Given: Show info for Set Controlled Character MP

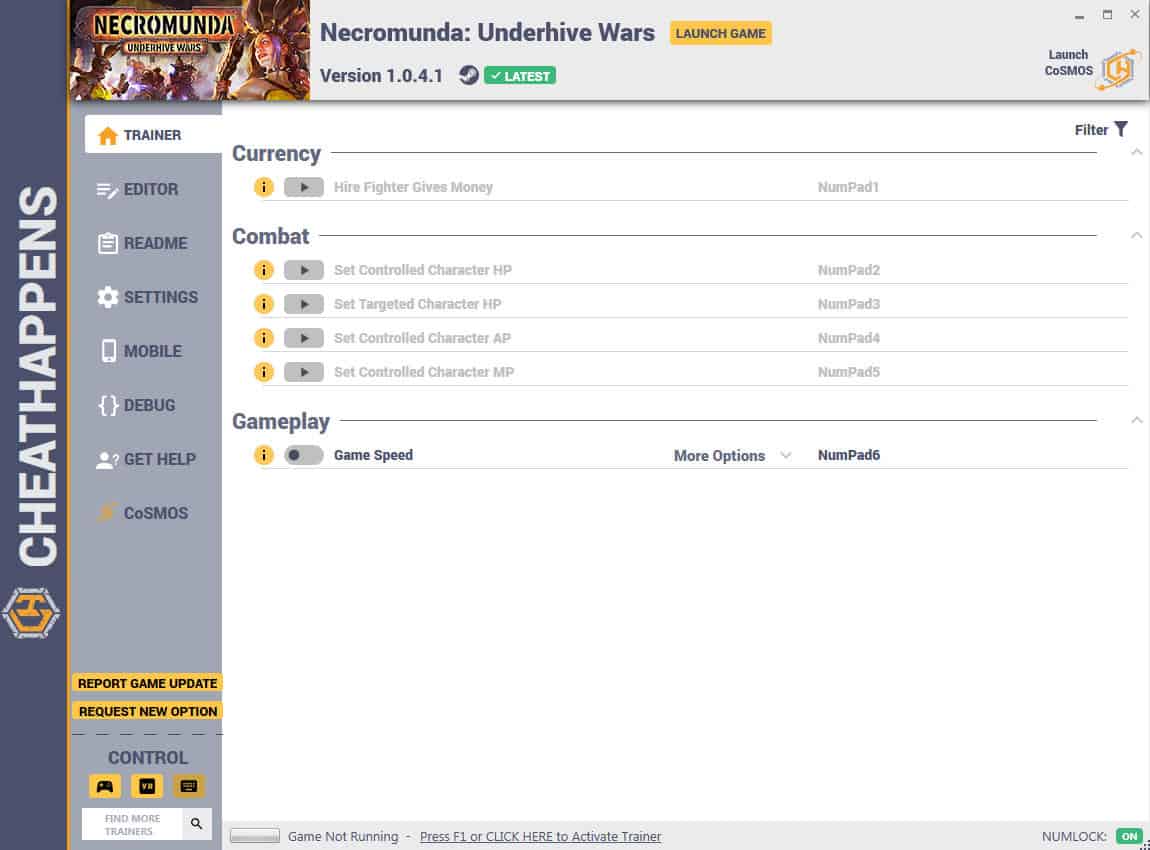Looking at the screenshot, I should click(263, 372).
